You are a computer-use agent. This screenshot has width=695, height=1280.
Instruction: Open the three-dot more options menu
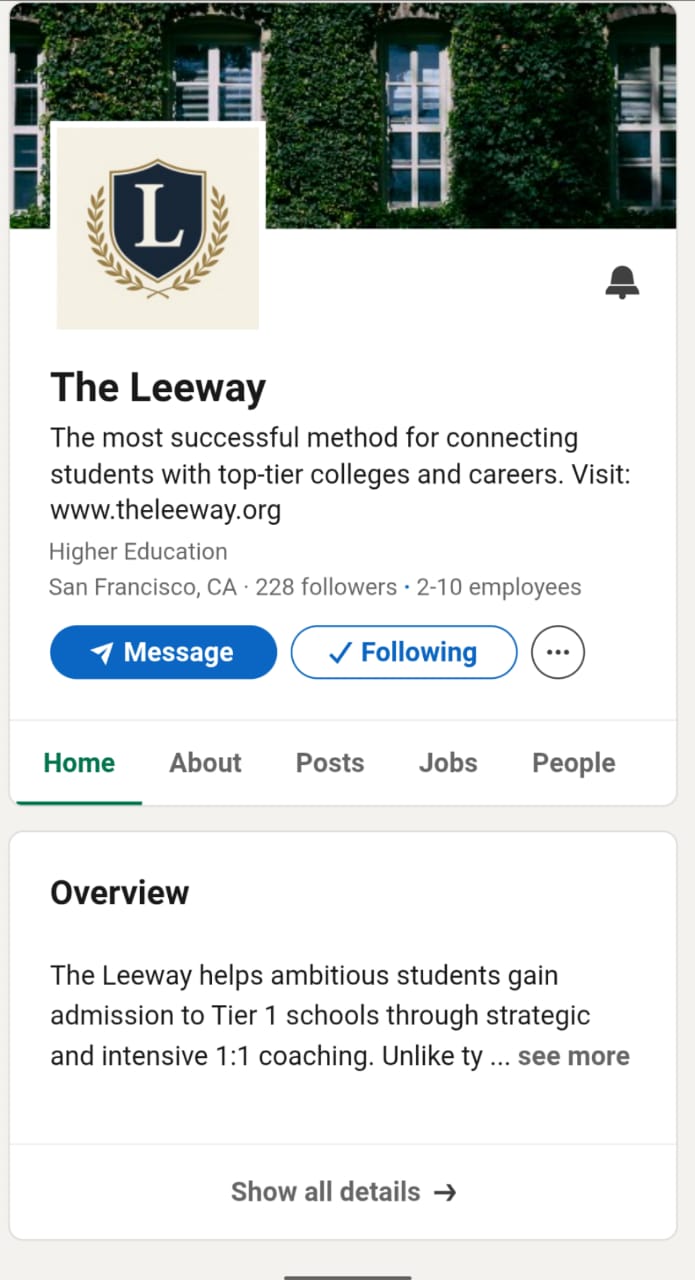[558, 652]
